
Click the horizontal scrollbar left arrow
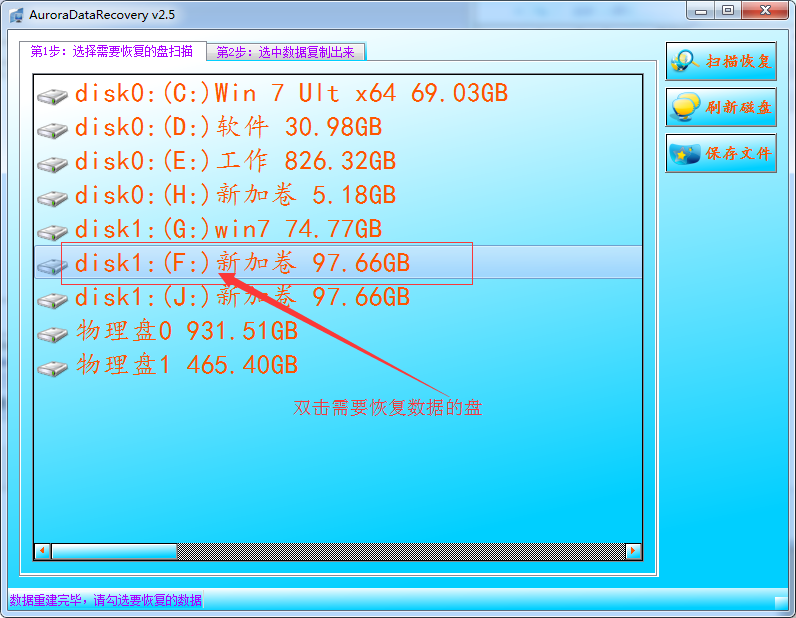tap(42, 551)
